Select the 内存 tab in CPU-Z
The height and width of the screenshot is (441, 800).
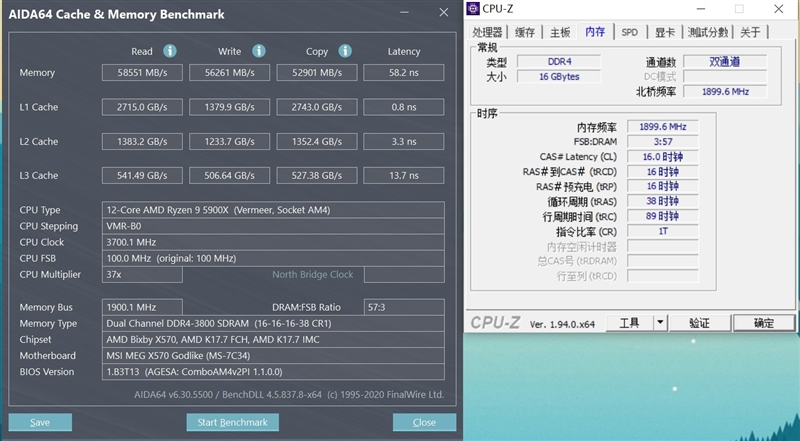coord(595,32)
